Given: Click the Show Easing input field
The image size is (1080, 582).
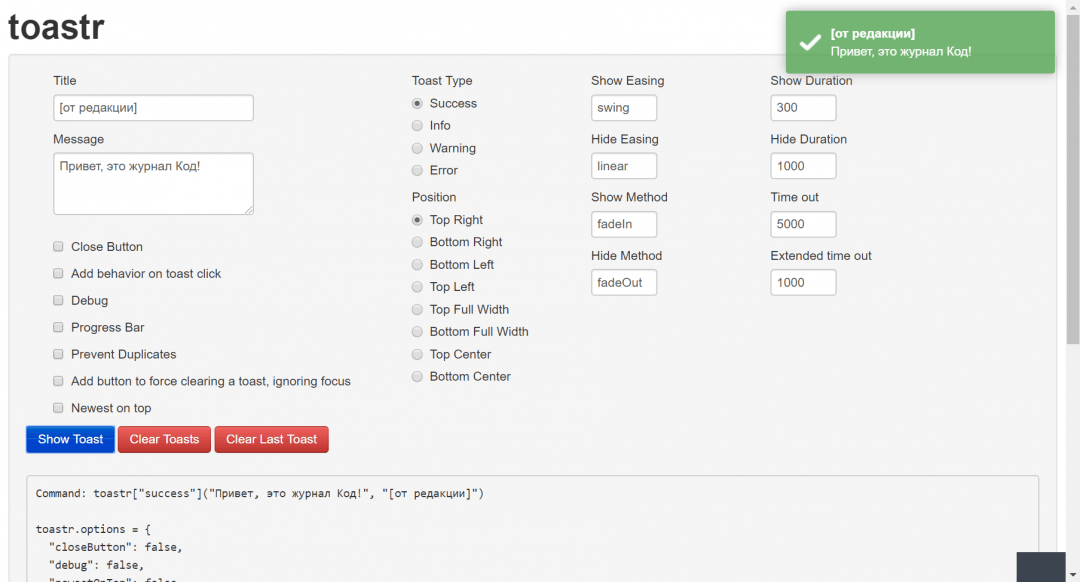Looking at the screenshot, I should tap(624, 108).
